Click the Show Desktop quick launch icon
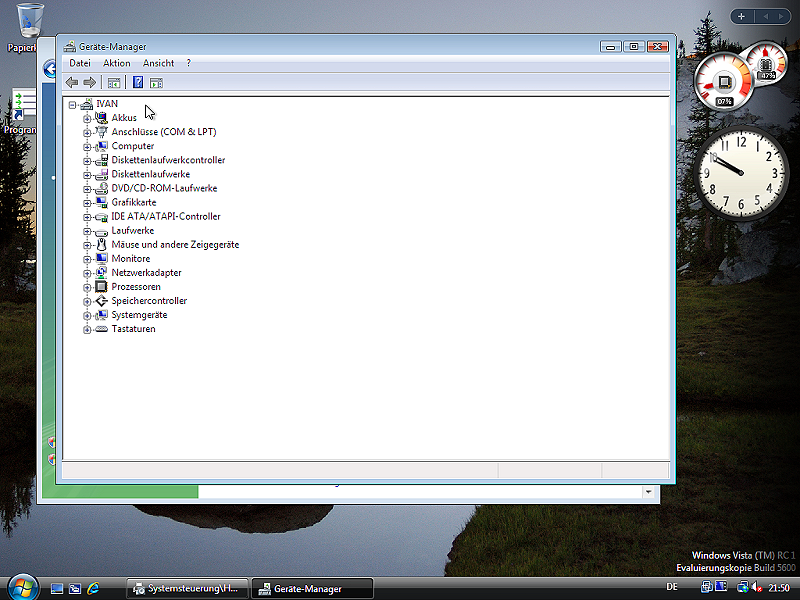The image size is (800, 600). pos(57,588)
